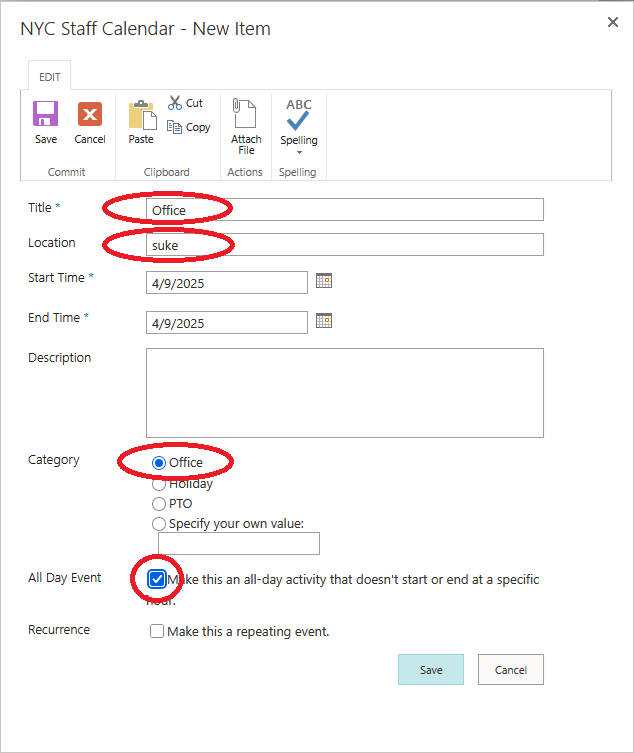Screen dimensions: 634x753
Task: Expand the Spelling dropdown arrow
Action: coord(298,153)
